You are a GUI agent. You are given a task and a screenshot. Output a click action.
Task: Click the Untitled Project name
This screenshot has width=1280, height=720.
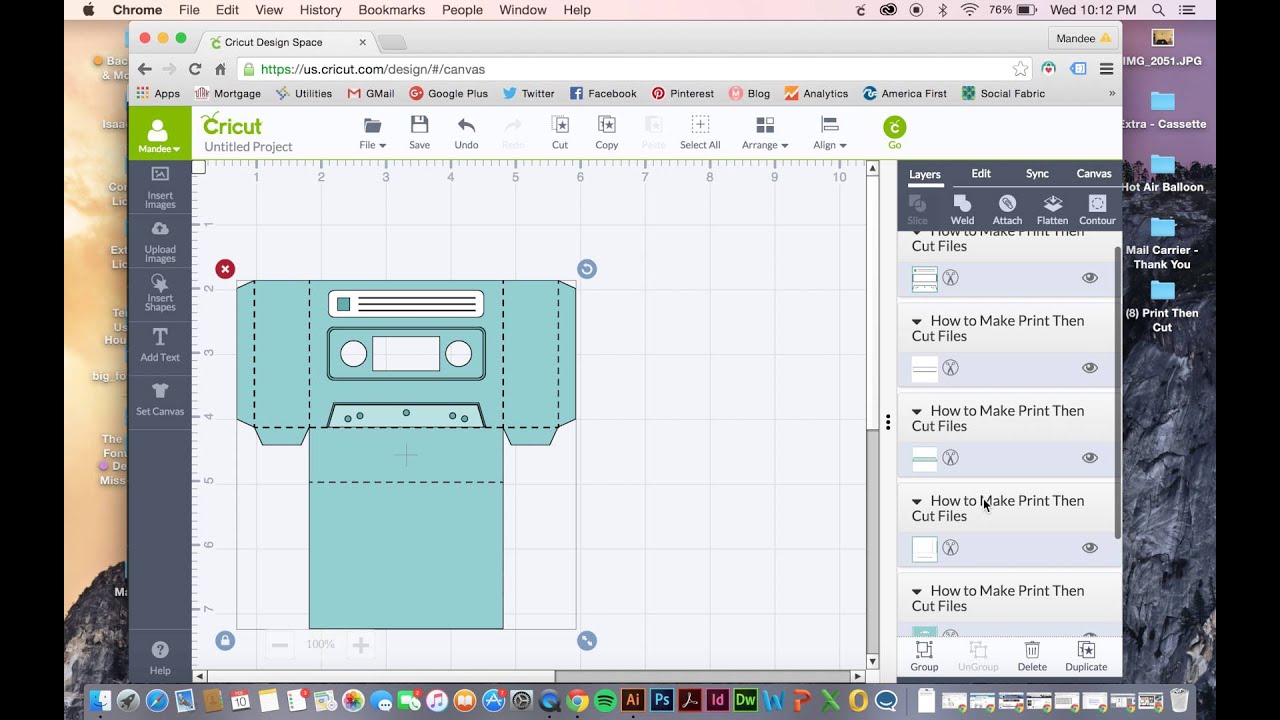tap(248, 147)
